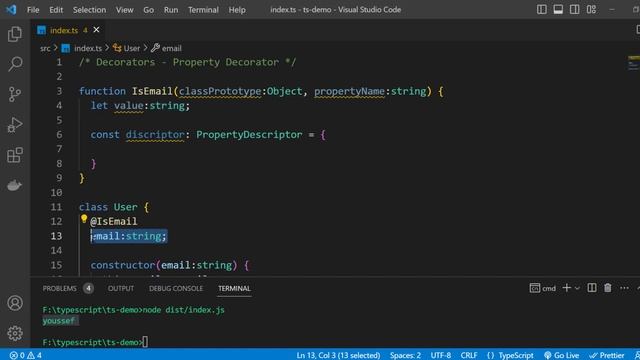Split the terminal panel
Screen dimensions: 640x360
[591, 288]
